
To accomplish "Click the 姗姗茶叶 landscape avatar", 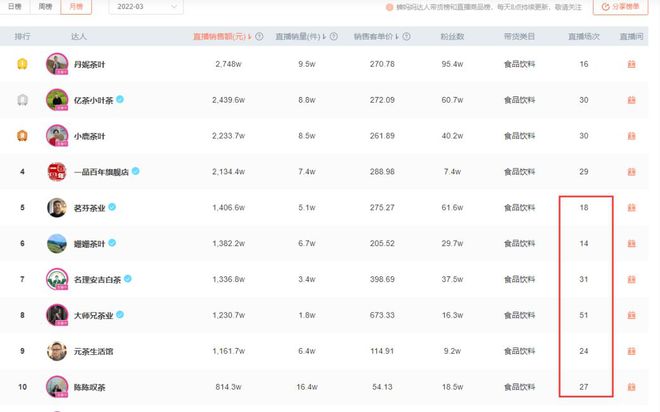I will (57, 243).
